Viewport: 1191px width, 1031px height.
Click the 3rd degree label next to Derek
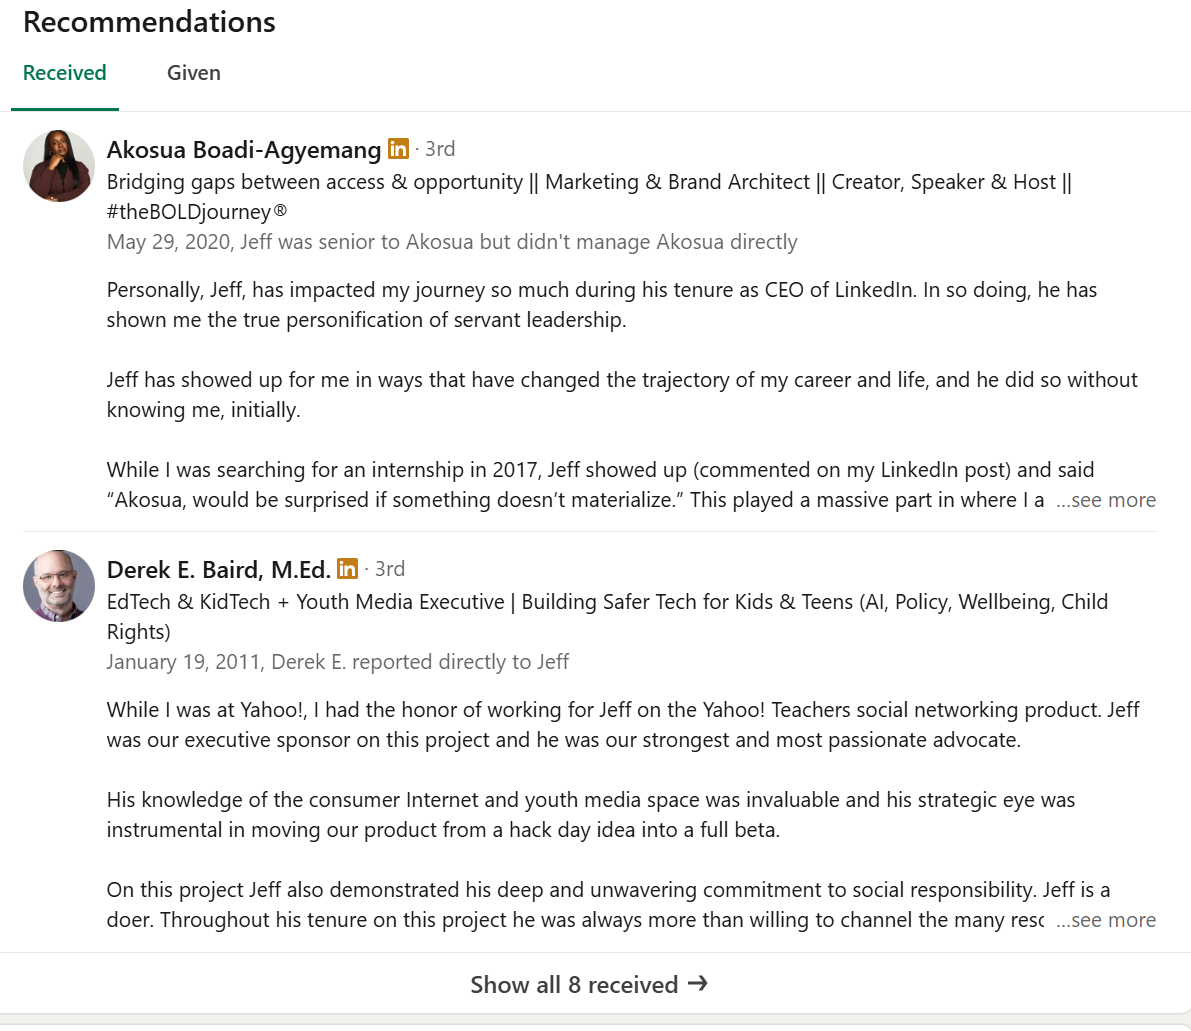(390, 569)
